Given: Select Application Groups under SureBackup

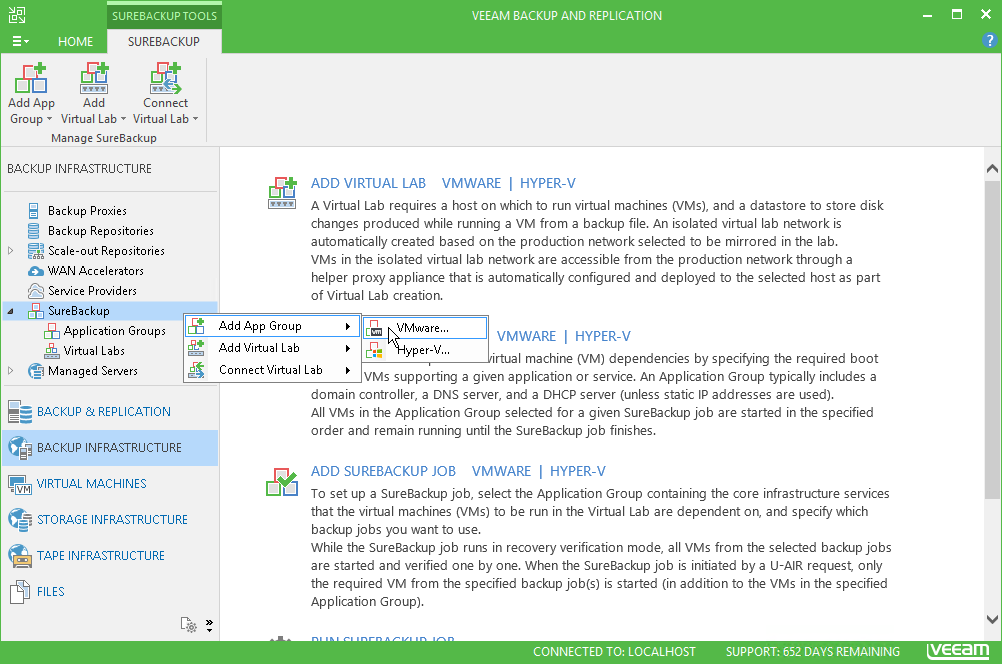Looking at the screenshot, I should point(114,331).
